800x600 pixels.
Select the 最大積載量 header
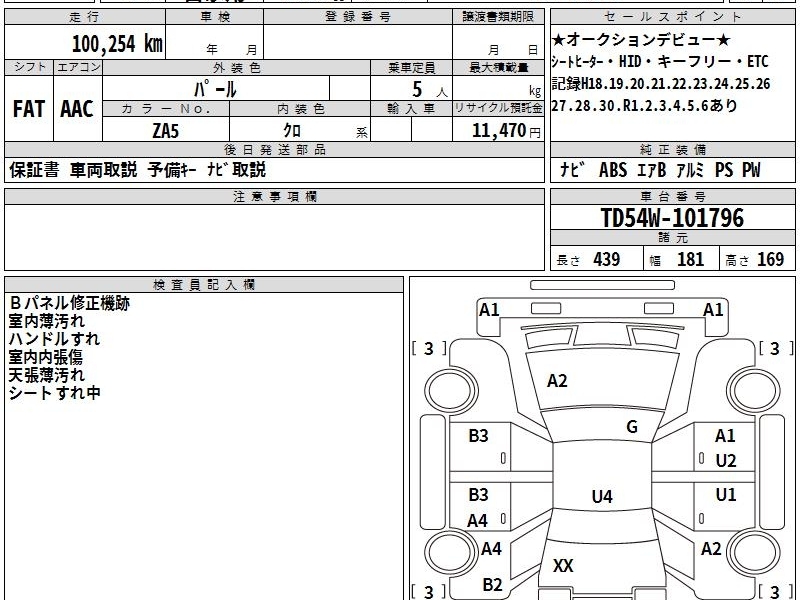tap(498, 67)
